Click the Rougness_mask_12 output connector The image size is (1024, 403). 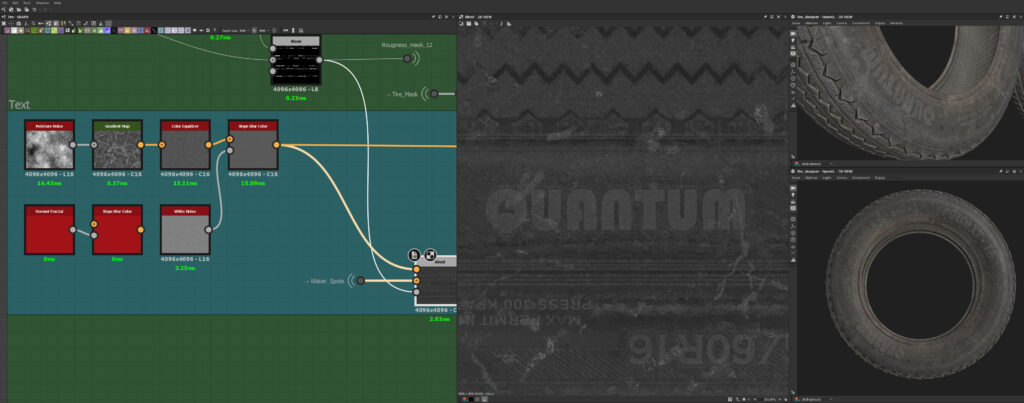[408, 59]
